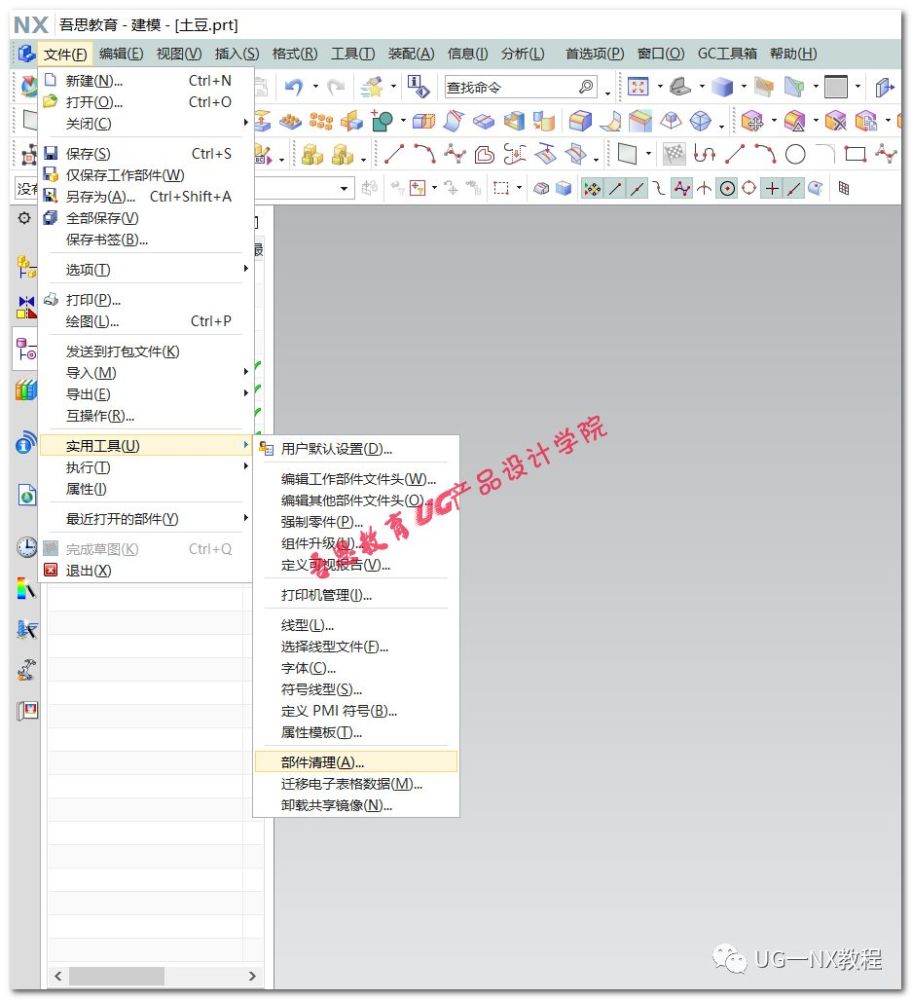Open the Part Navigator sidebar icon
Viewport: 912px width, 1000px height.
[26, 349]
